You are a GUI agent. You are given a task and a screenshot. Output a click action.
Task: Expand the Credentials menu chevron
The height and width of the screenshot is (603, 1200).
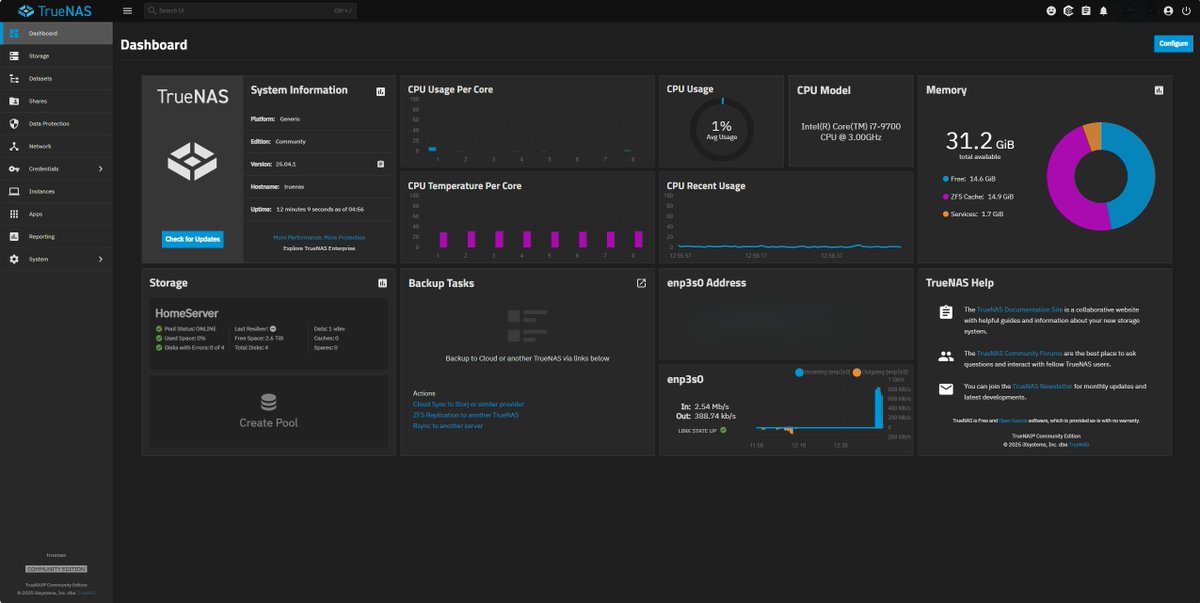point(101,169)
